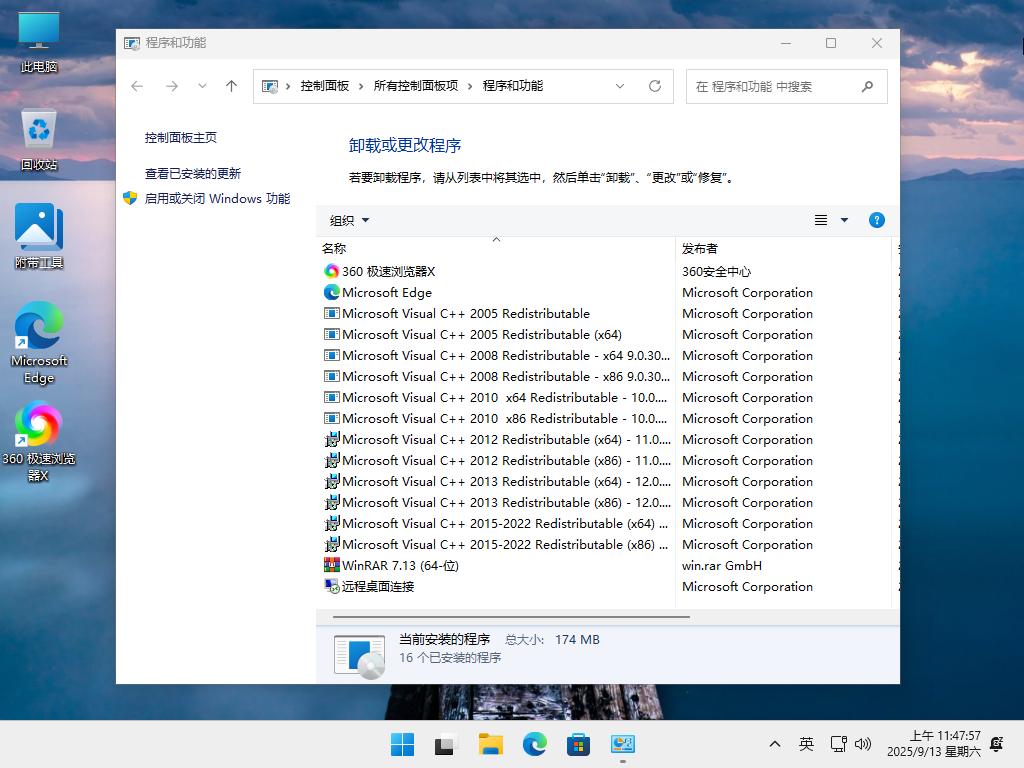This screenshot has height=768, width=1024.
Task: Launch Edge from the taskbar
Action: [x=535, y=744]
